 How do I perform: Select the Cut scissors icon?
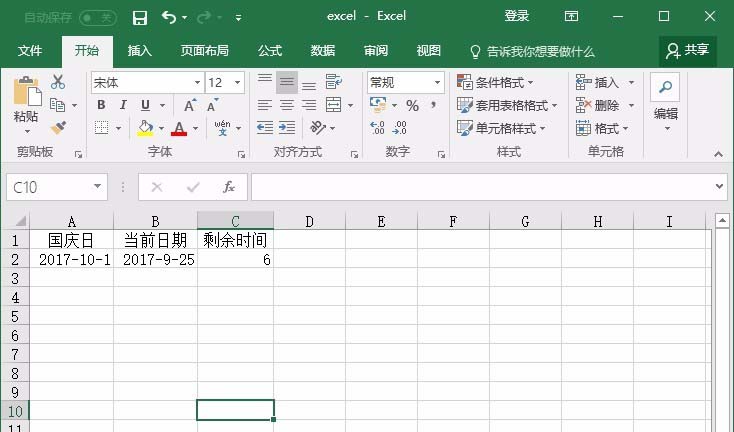pyautogui.click(x=58, y=82)
